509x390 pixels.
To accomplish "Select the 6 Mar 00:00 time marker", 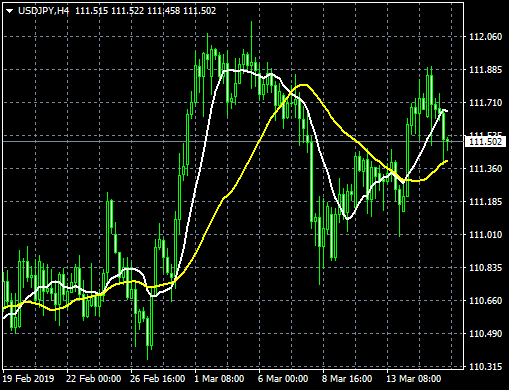I will point(283,379).
